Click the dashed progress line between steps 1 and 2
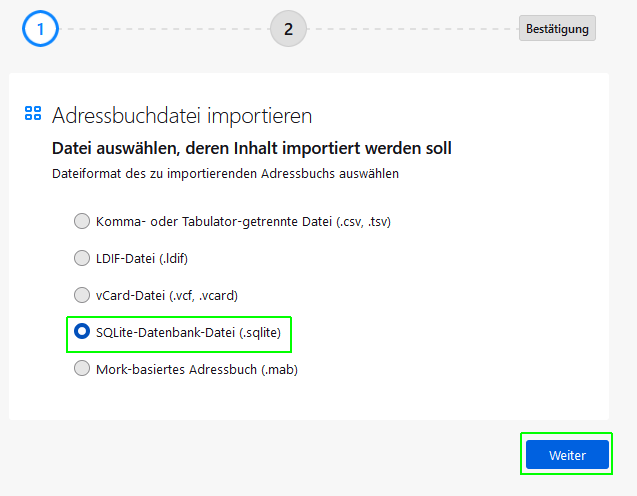Image resolution: width=637 pixels, height=496 pixels. point(164,28)
